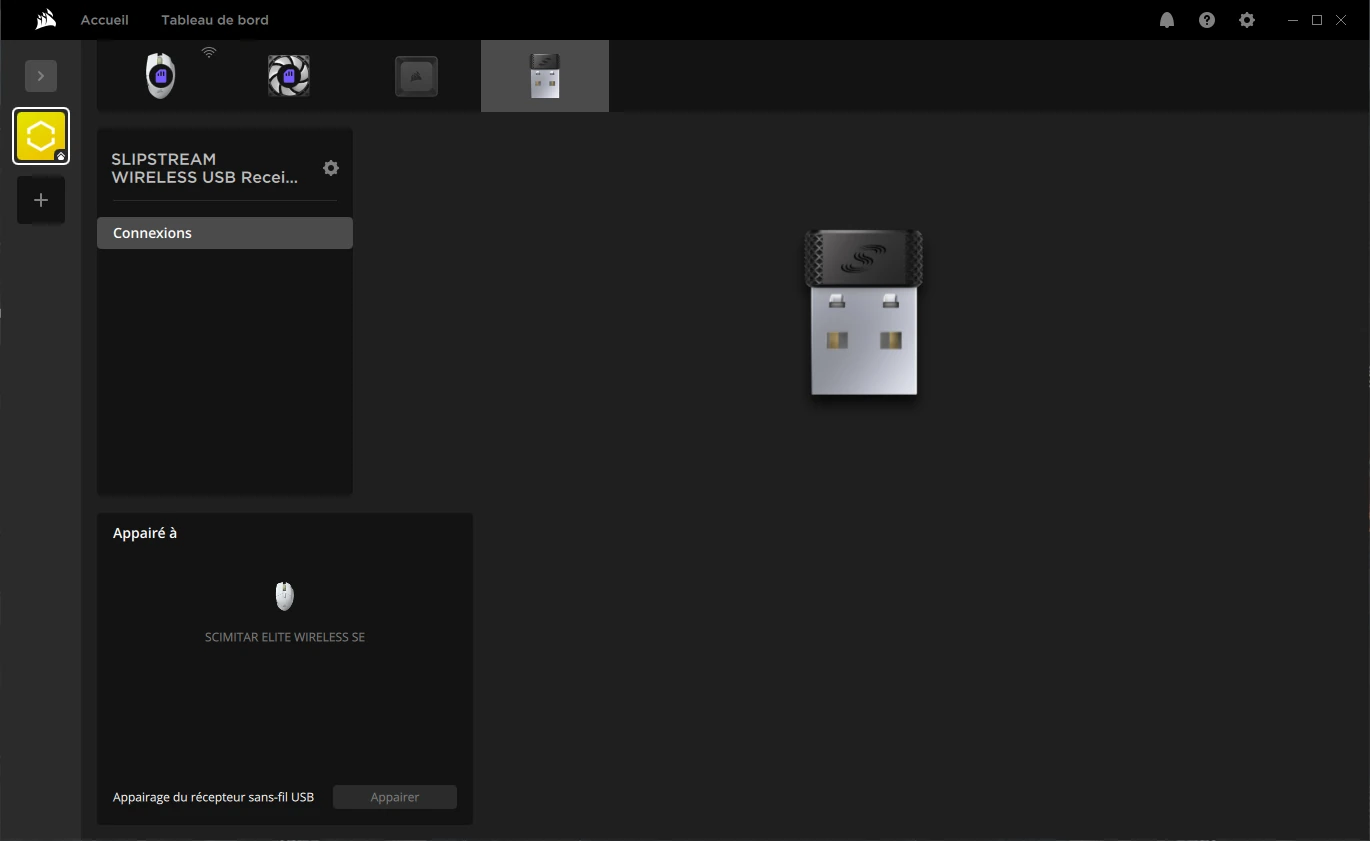Open the notifications bell
1370x841 pixels.
click(x=1167, y=20)
